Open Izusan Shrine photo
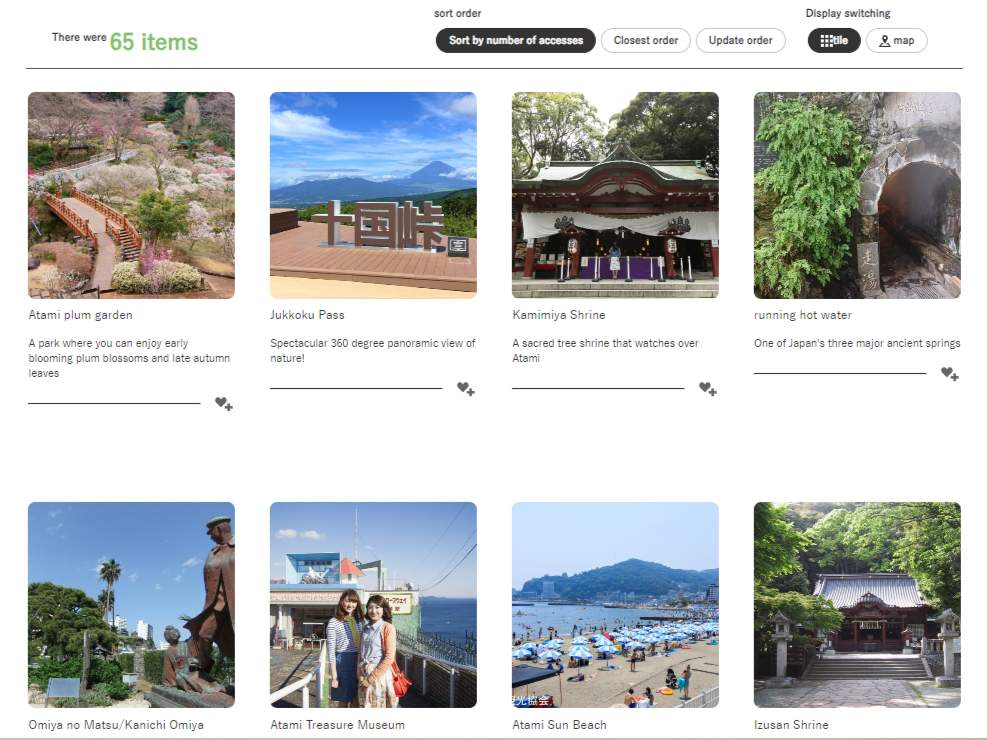987x740 pixels. (857, 605)
